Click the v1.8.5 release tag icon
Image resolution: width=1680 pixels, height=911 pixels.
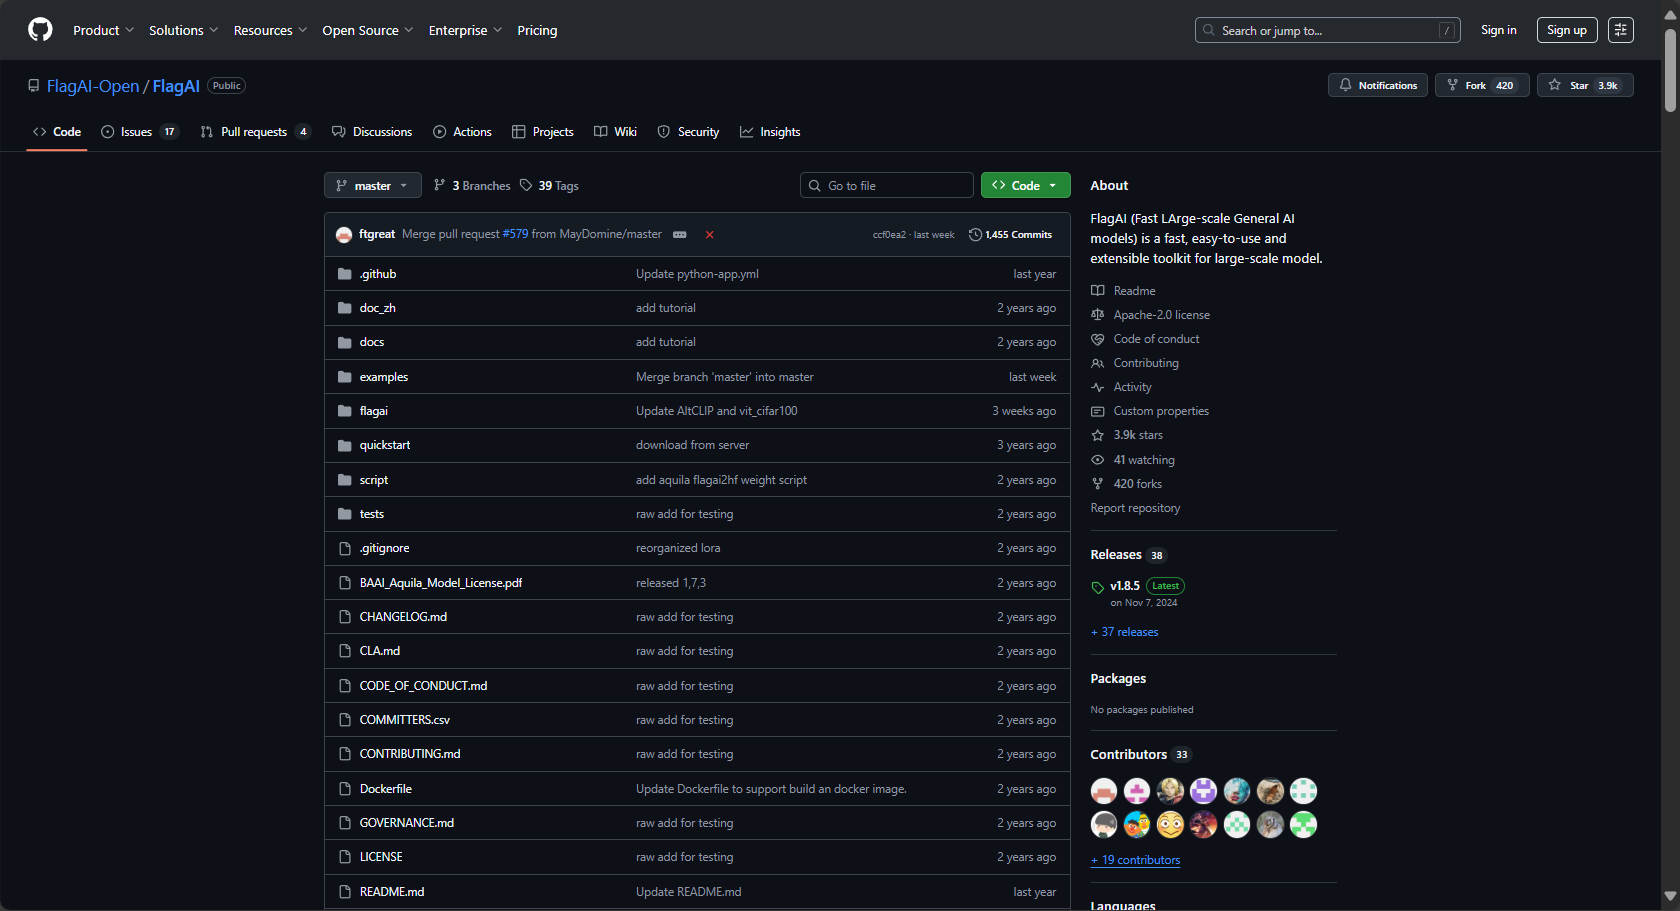(1098, 587)
